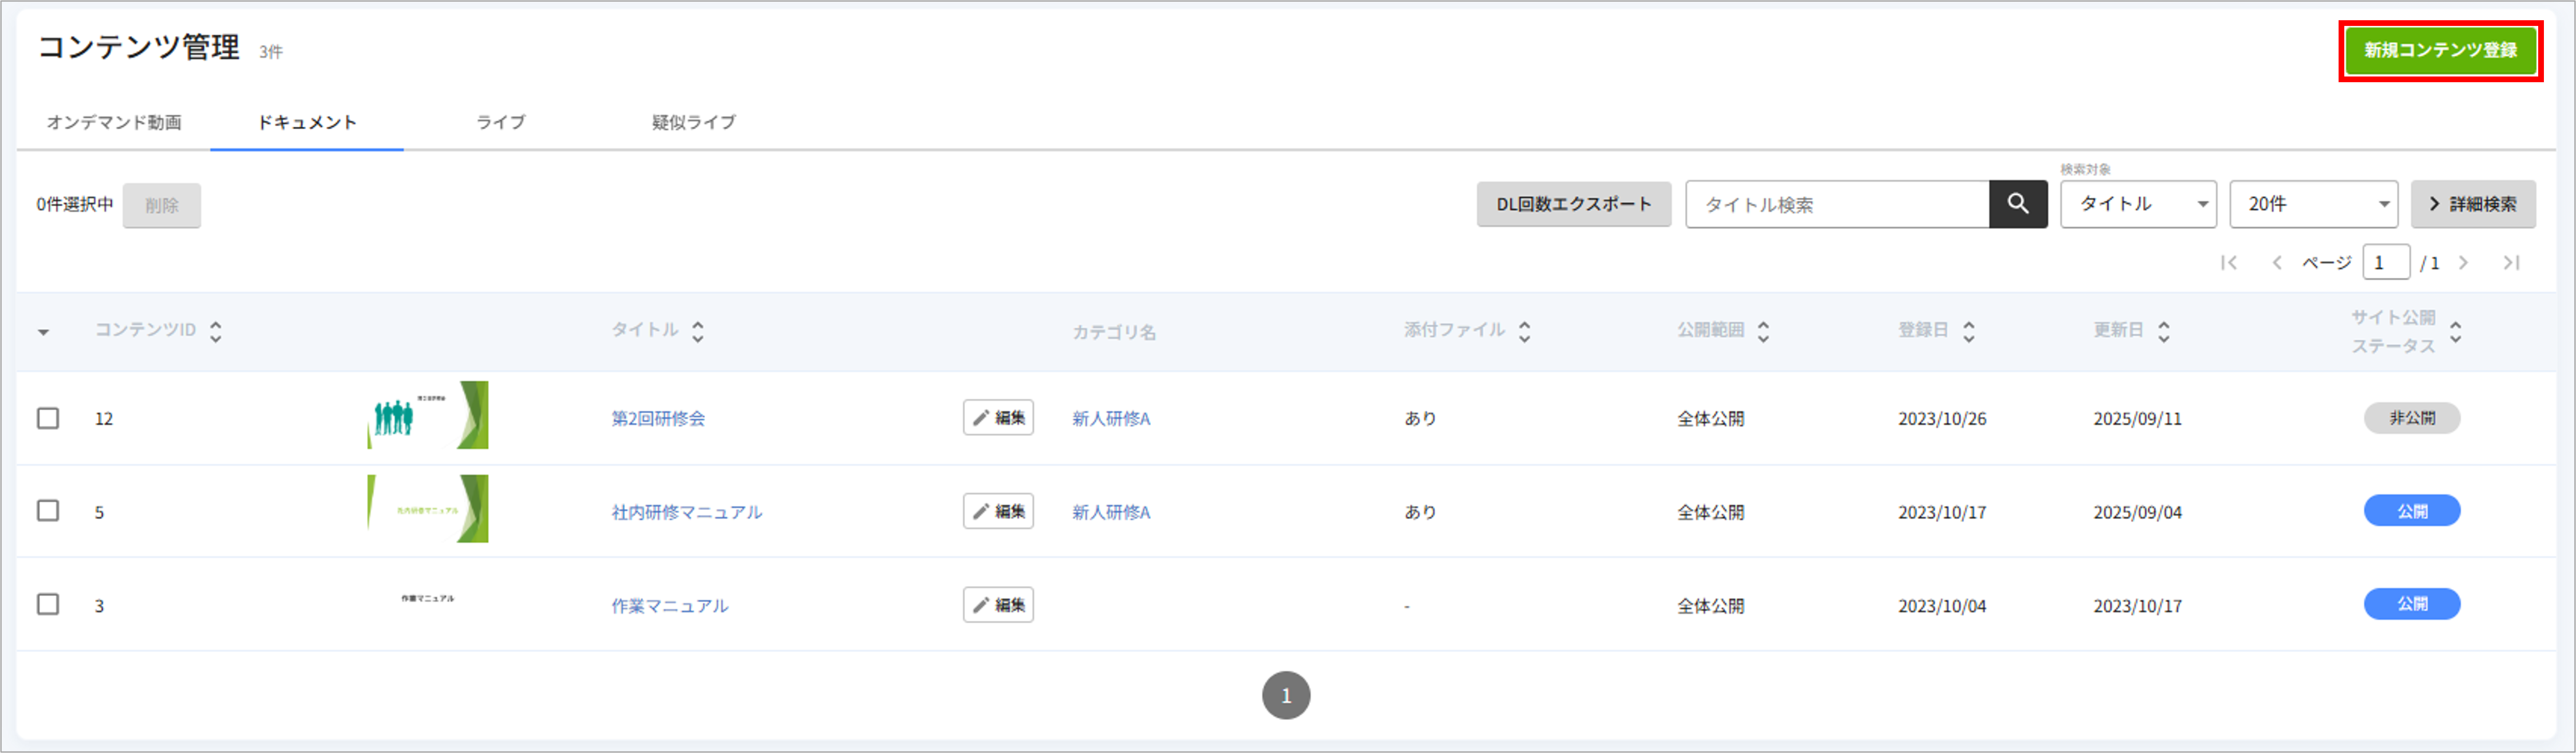2576x753 pixels.
Task: Click 全体公開 cell in 作業マニュアル row
Action: 1711,606
